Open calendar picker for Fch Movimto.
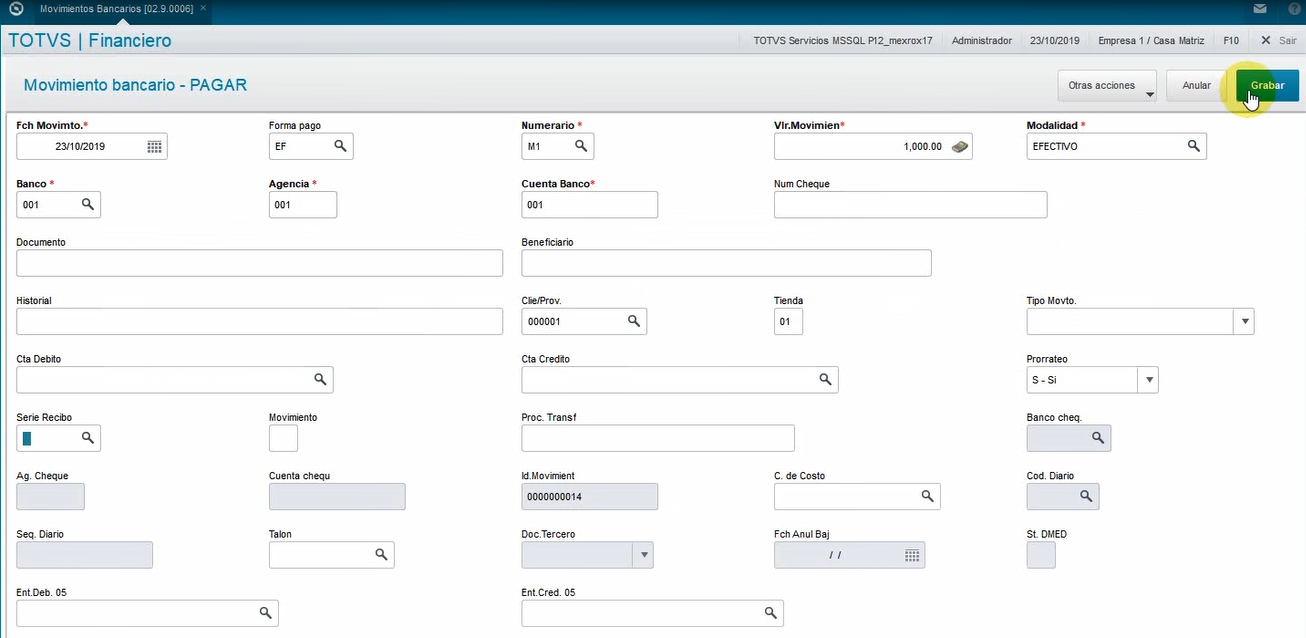 154,146
